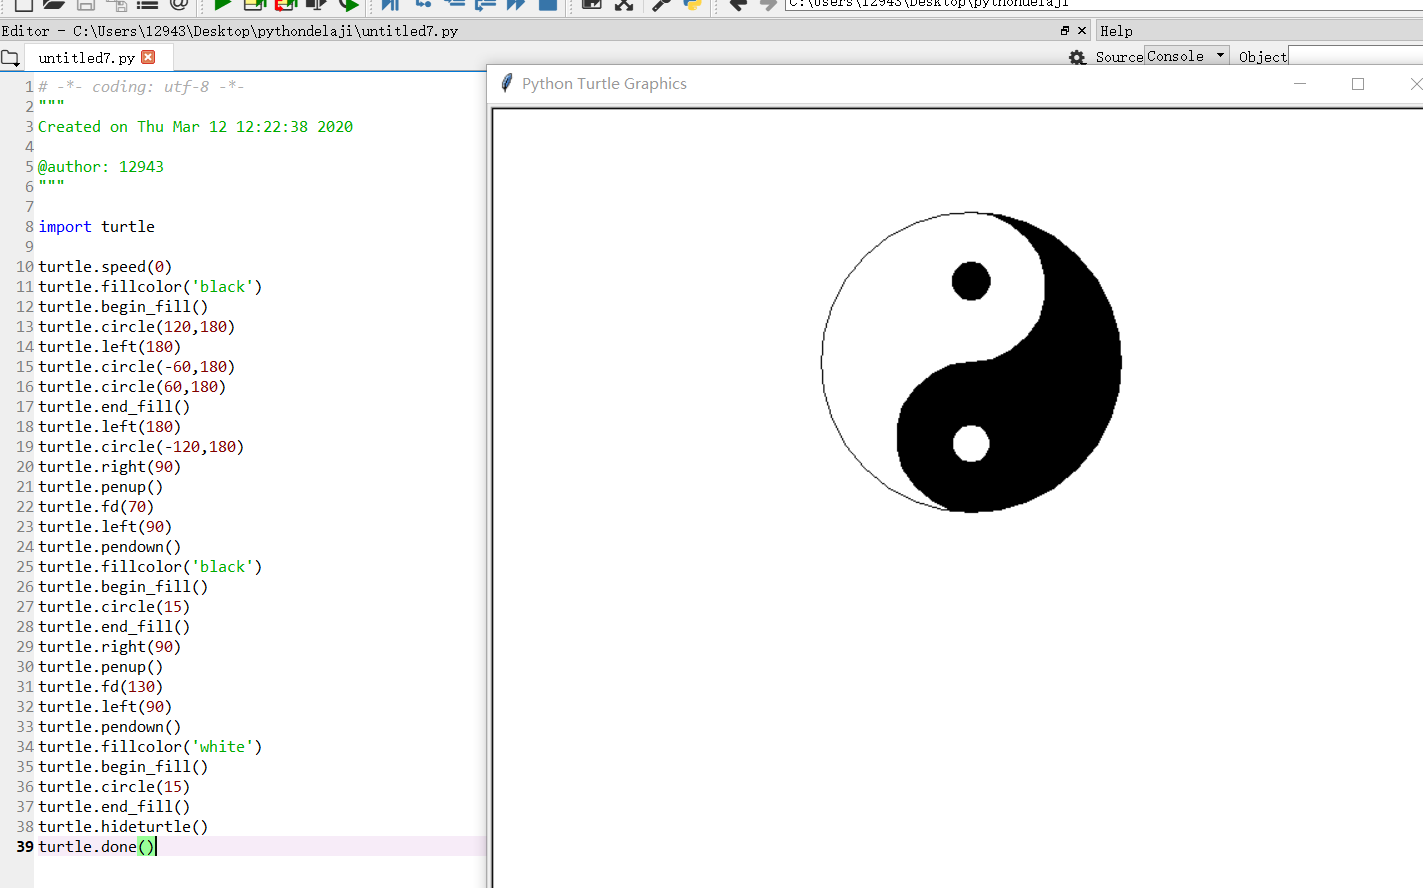Open a file using the folder icon
1423x888 pixels.
54,5
